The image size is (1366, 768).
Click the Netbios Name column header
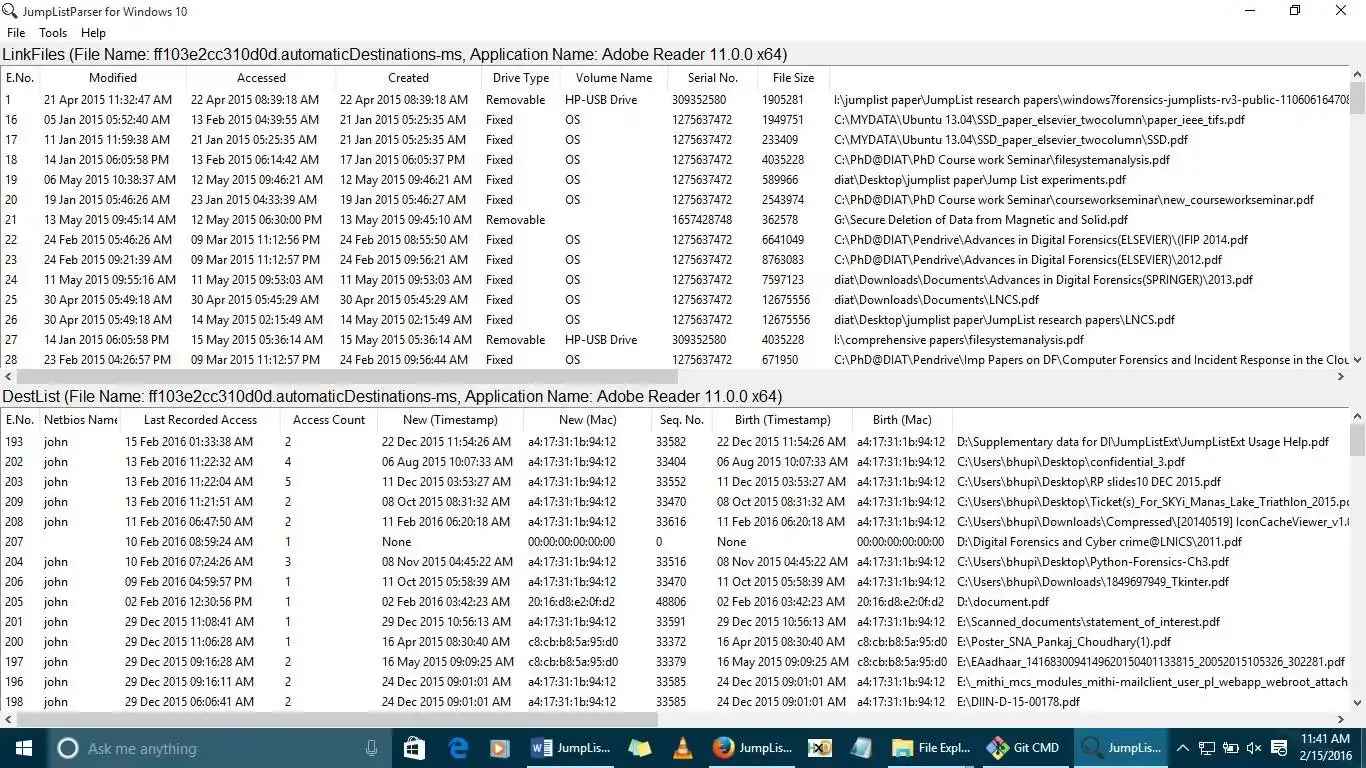[80, 419]
